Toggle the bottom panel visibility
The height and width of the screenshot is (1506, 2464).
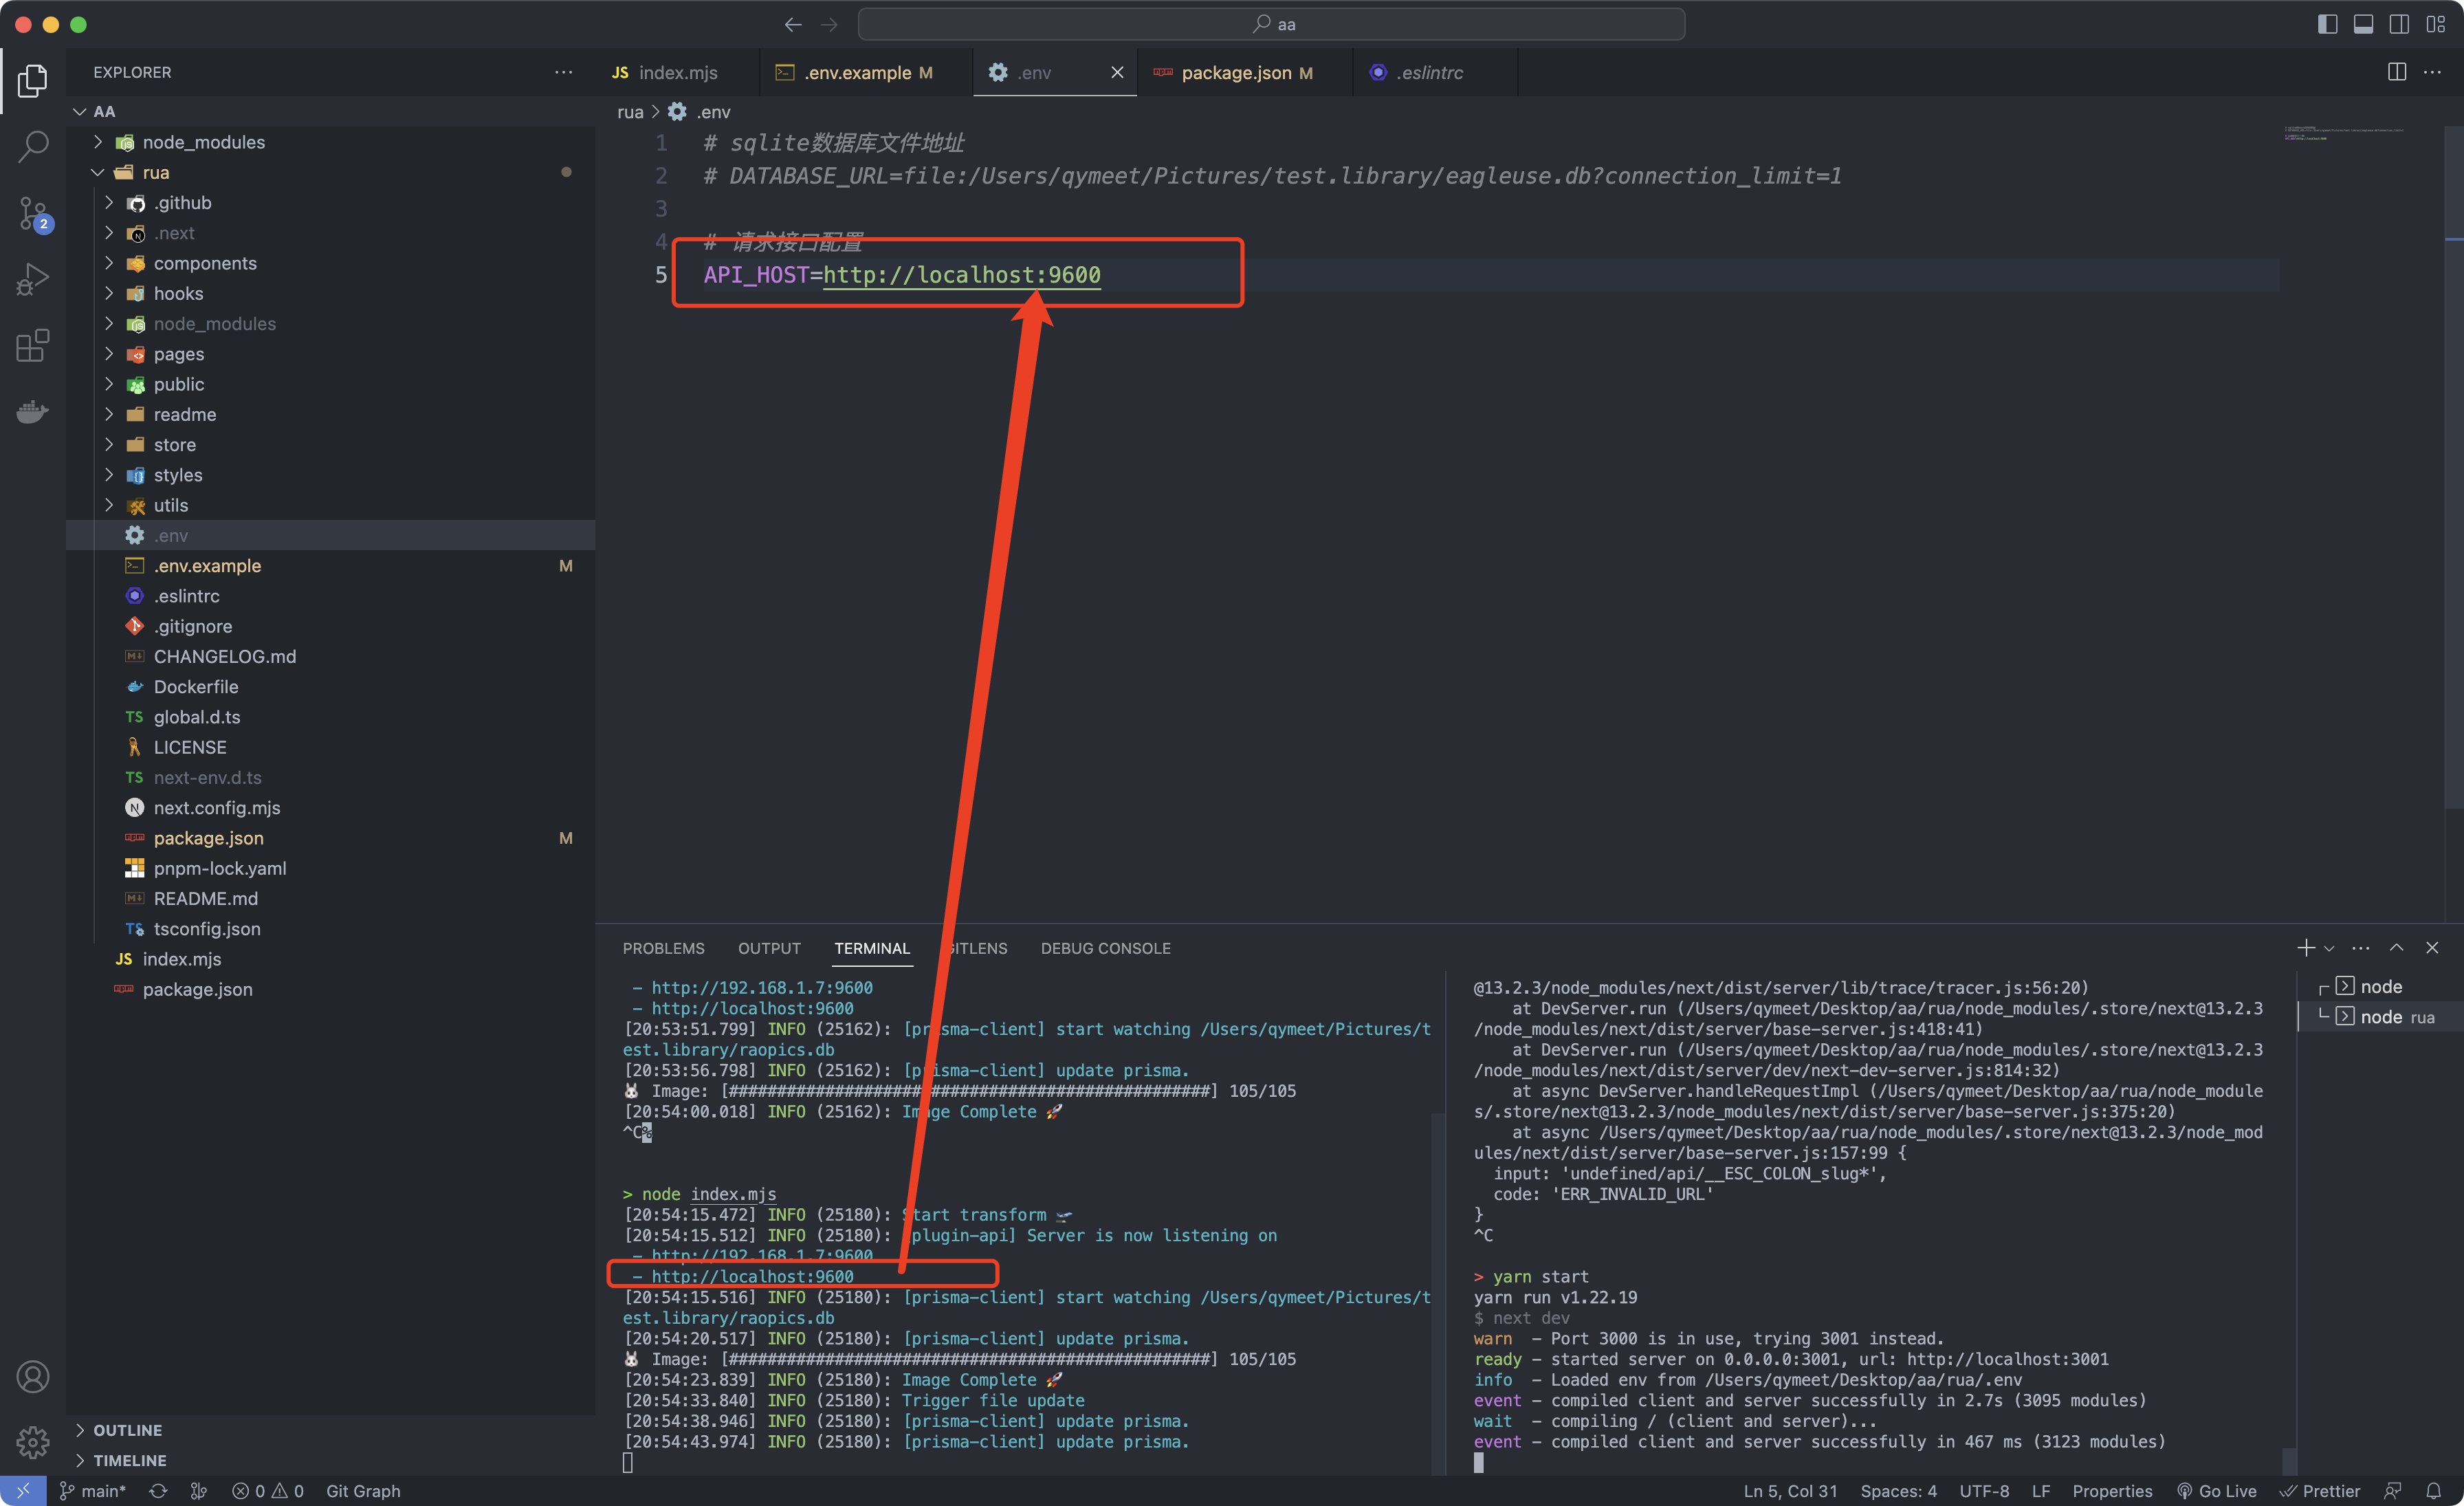(2363, 24)
